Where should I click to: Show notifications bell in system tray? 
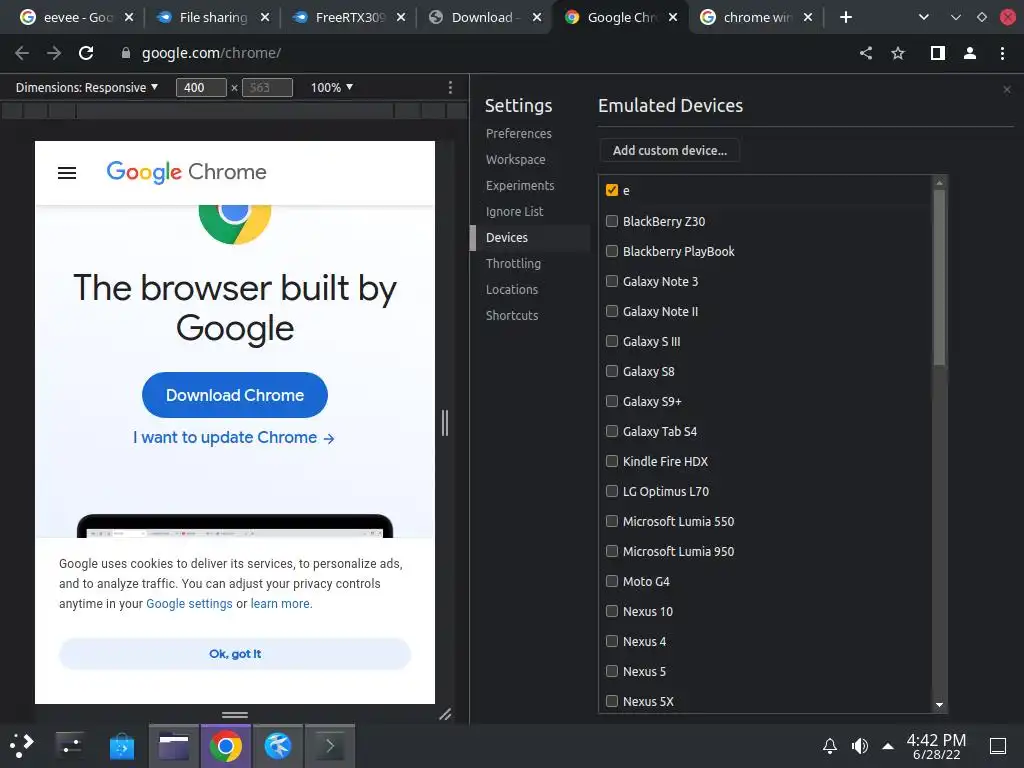(829, 746)
